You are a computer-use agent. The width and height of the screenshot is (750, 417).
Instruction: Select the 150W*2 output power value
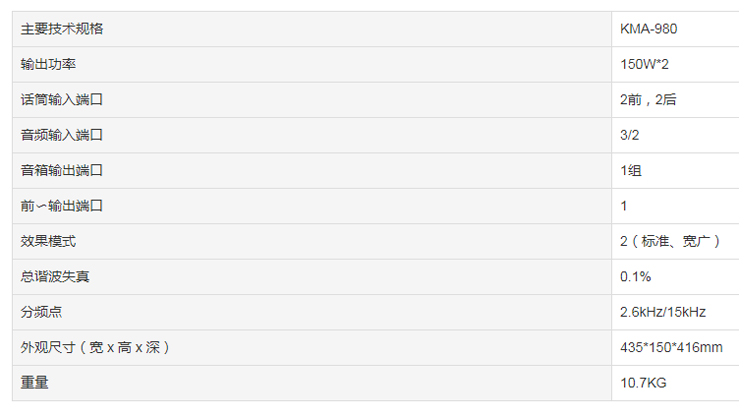644,64
